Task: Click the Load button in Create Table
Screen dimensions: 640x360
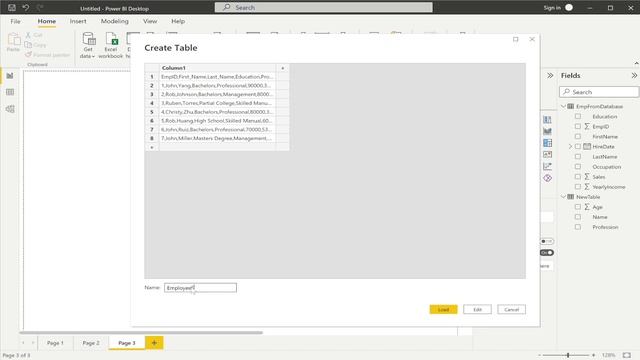Action: (x=443, y=309)
